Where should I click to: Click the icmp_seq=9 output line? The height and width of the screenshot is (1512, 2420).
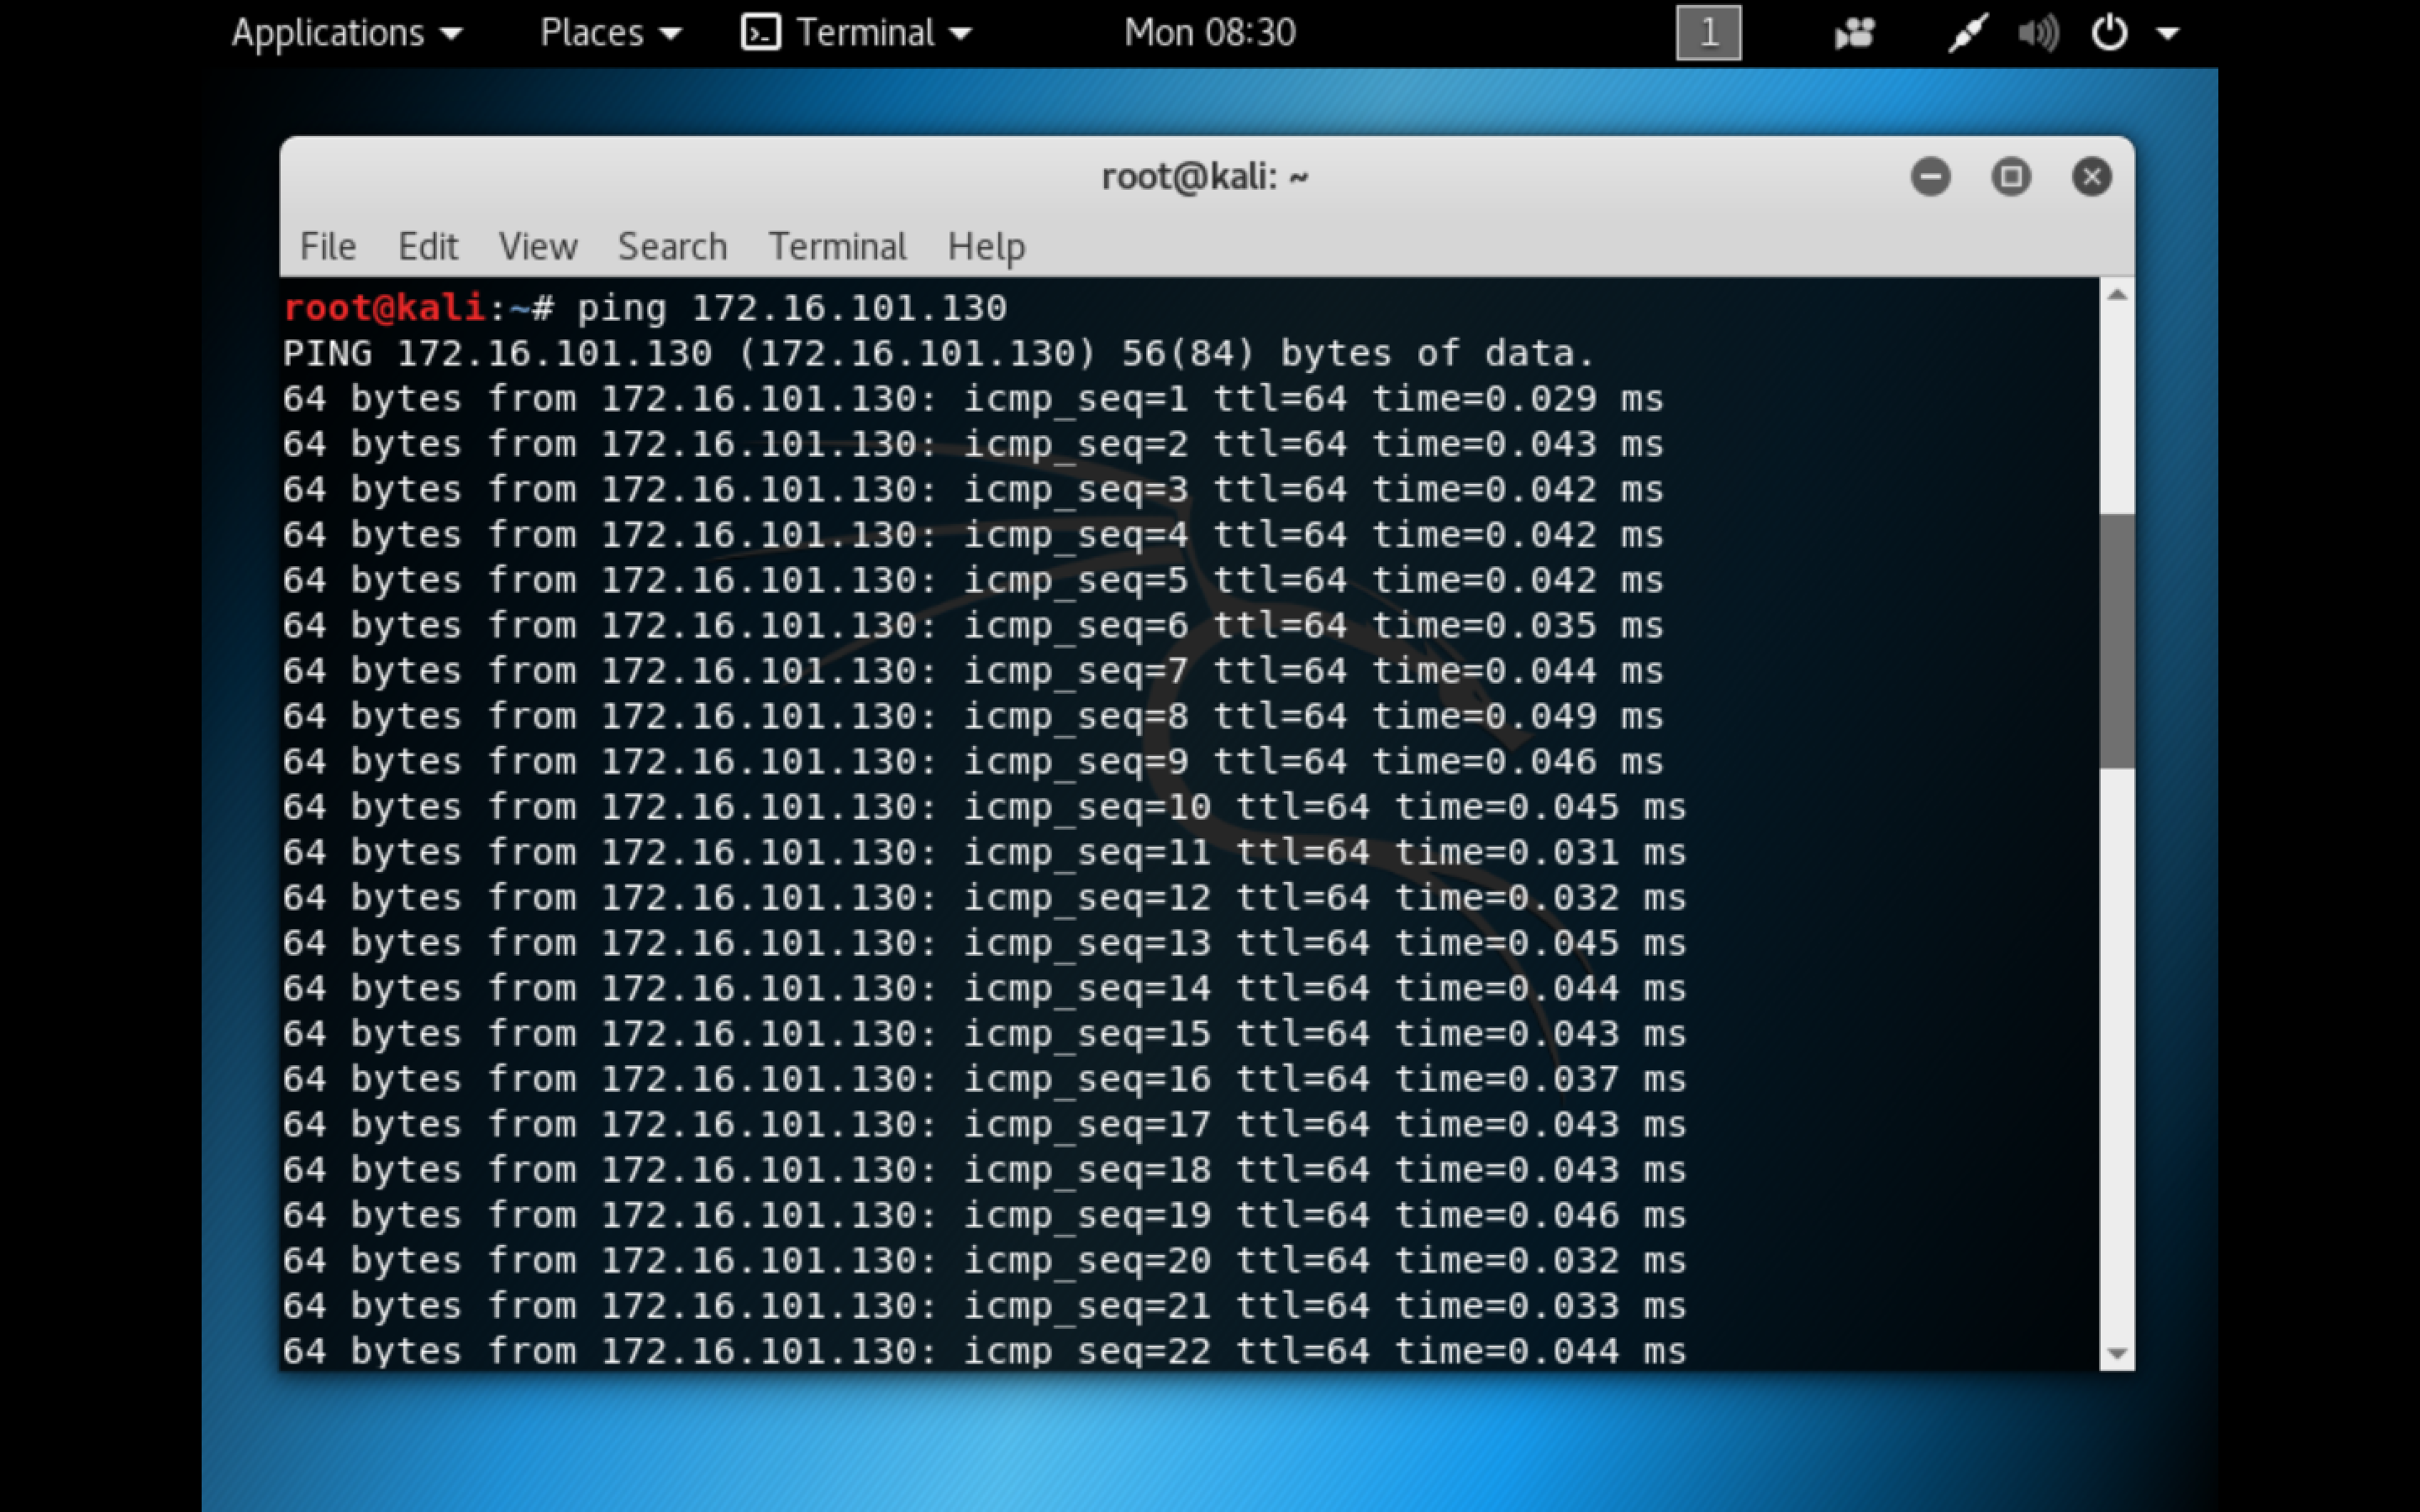pyautogui.click(x=973, y=762)
